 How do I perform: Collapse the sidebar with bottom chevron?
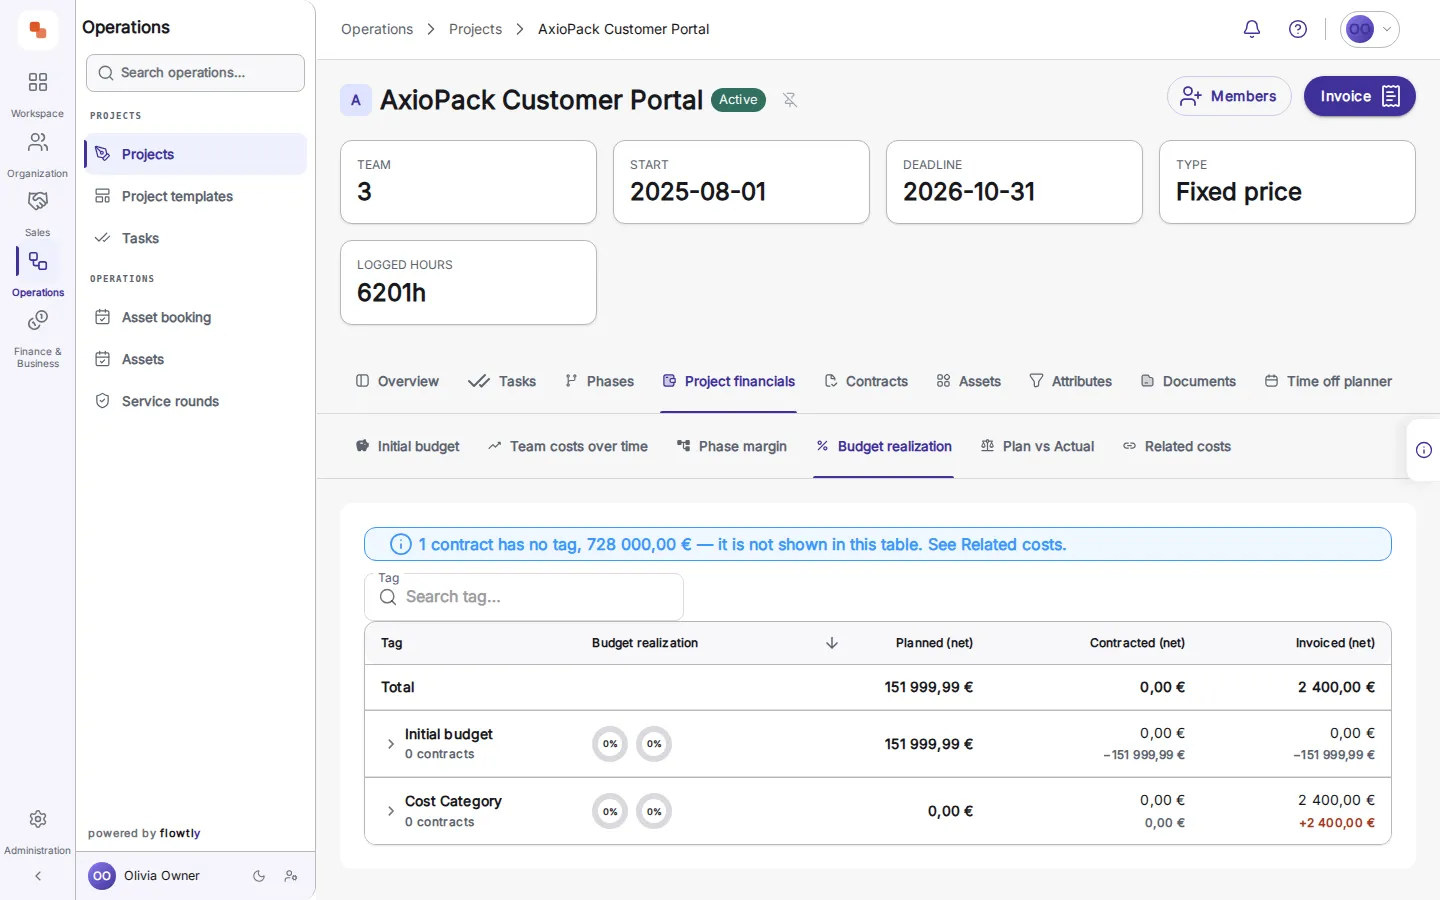click(38, 876)
